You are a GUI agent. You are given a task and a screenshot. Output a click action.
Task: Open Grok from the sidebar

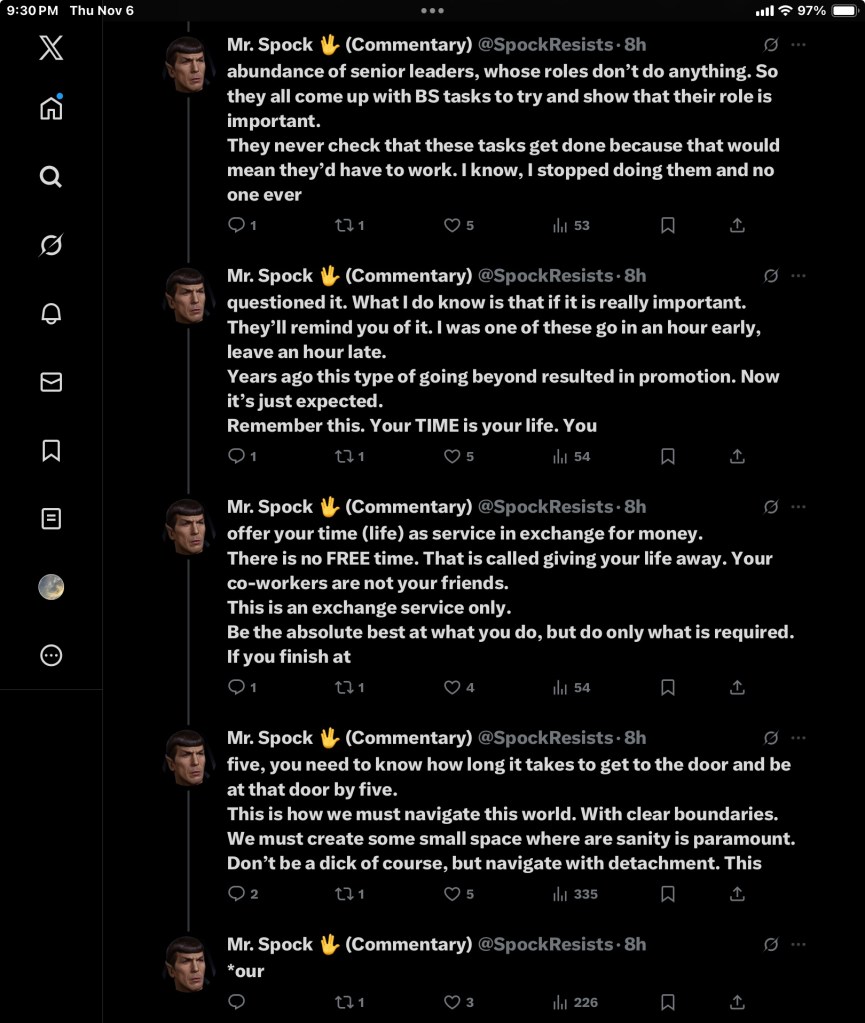[51, 245]
